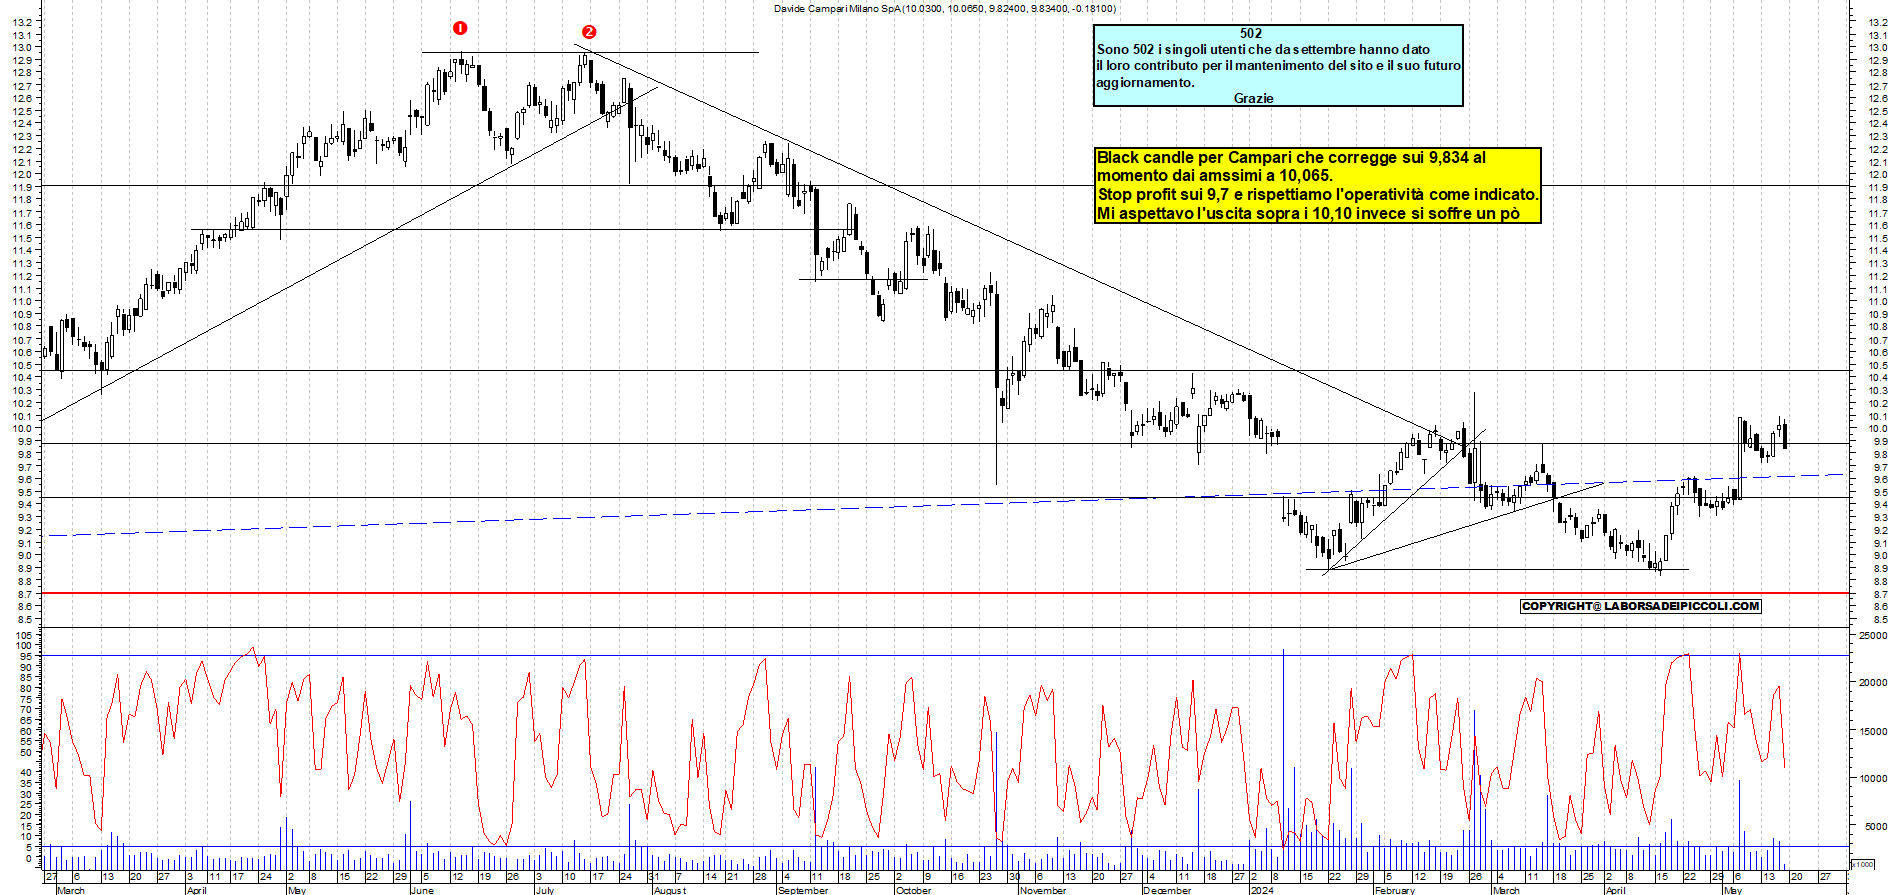Click the red circle marker numbered 1
This screenshot has height=895, width=1890.
(x=460, y=28)
